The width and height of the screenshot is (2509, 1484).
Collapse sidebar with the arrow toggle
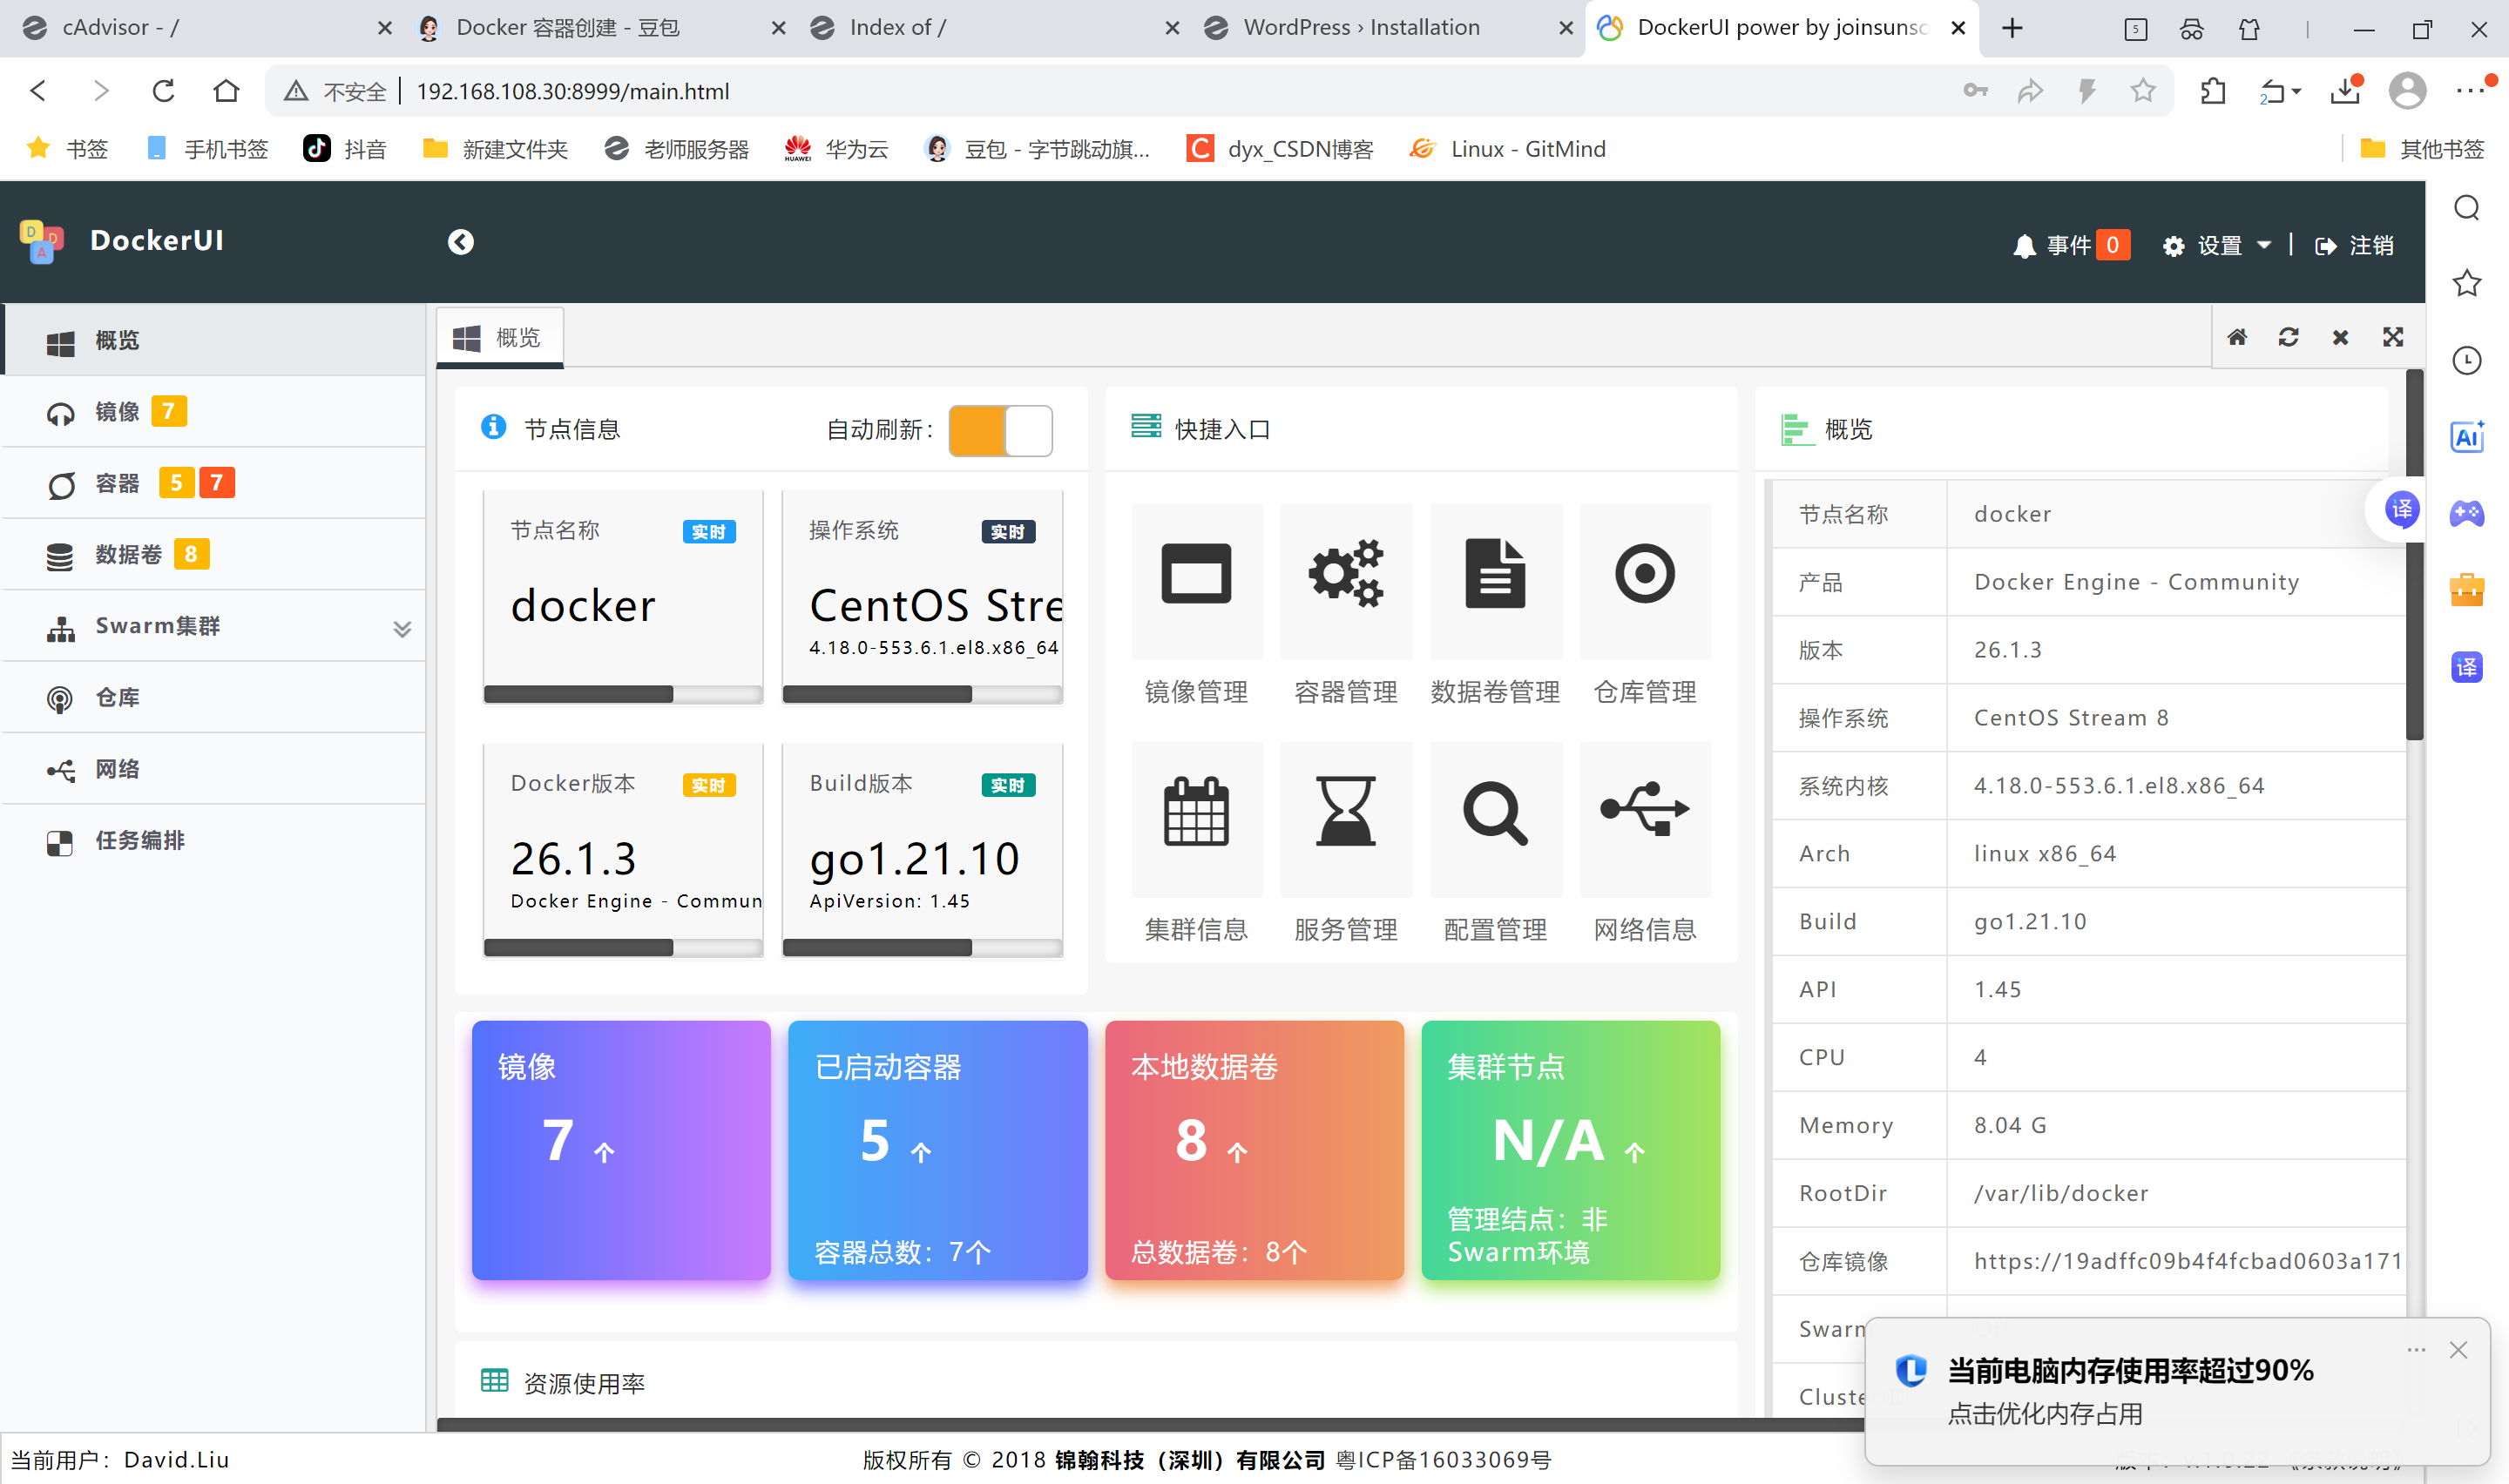[461, 242]
